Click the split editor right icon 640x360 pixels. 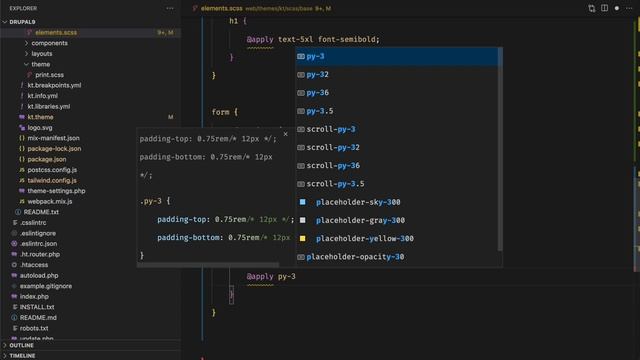[604, 8]
